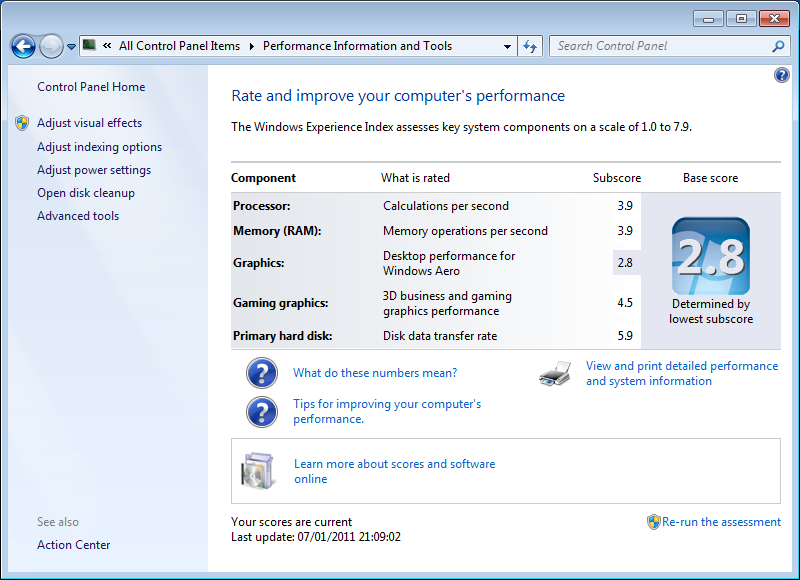Open Adjust power settings
Screen dimensions: 800x580
[94, 170]
